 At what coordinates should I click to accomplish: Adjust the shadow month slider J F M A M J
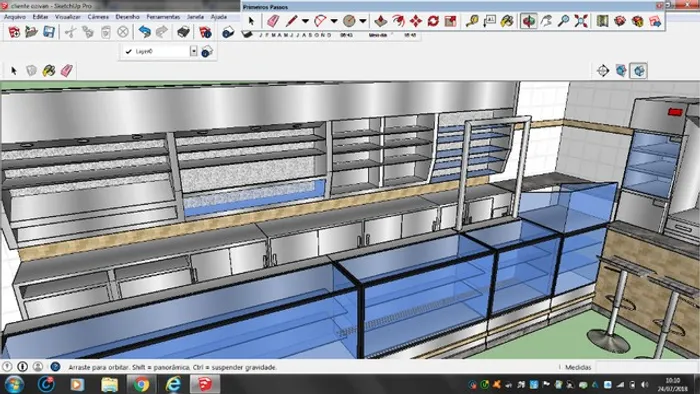coord(296,35)
